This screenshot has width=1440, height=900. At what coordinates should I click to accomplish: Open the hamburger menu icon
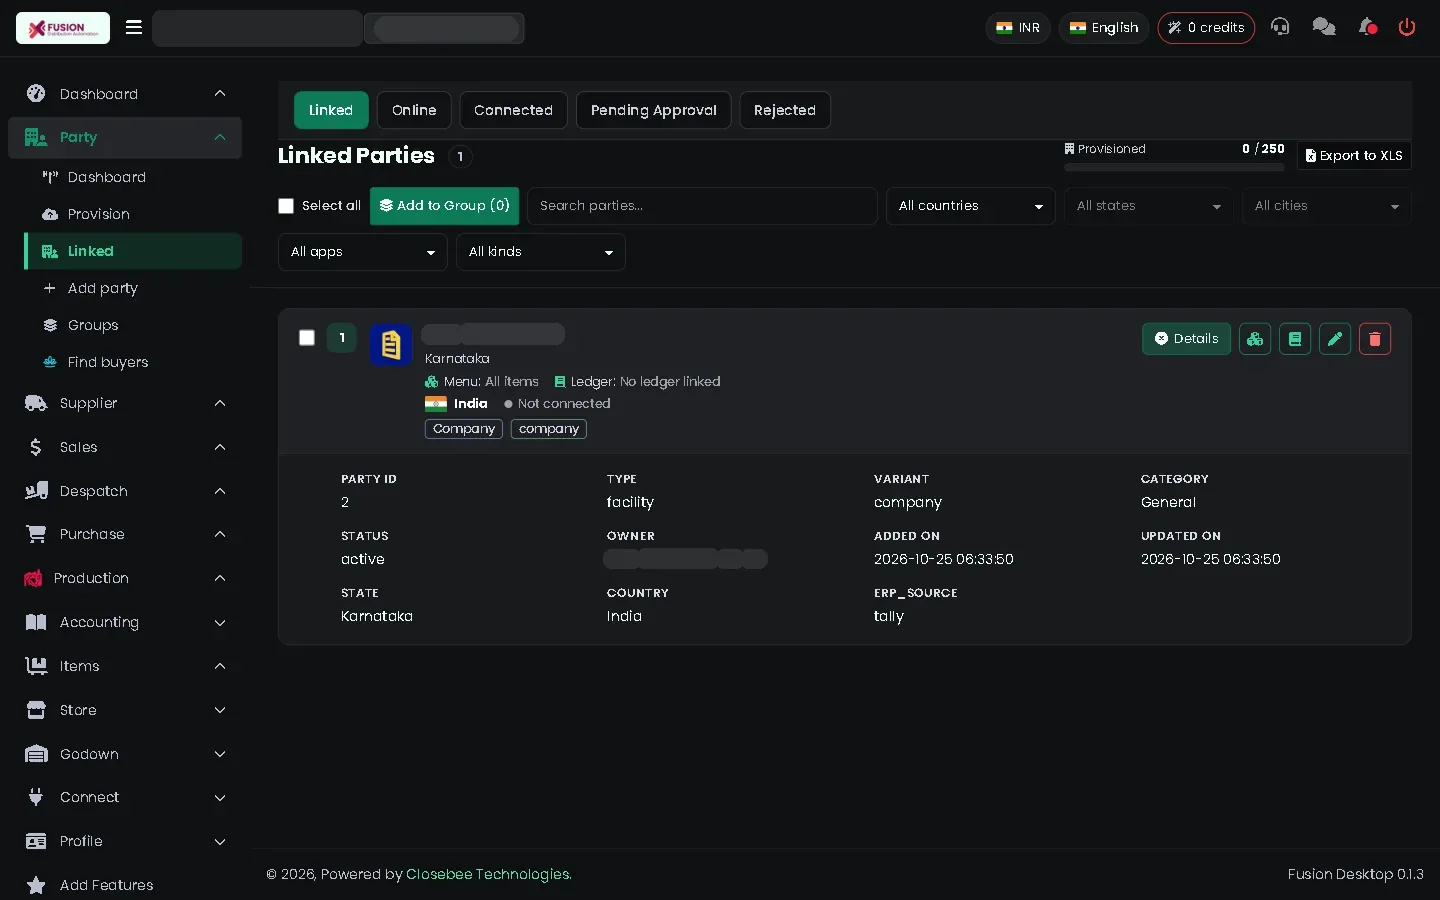(134, 27)
